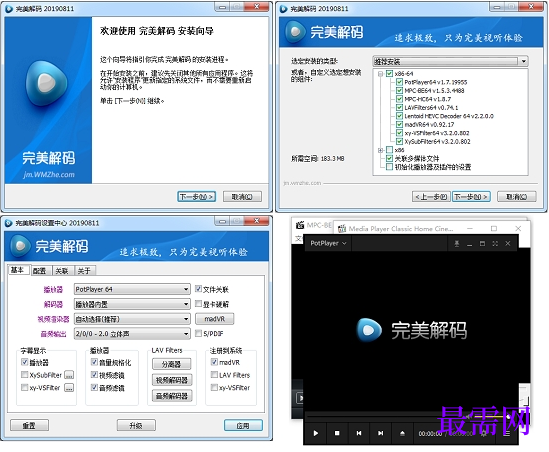This screenshot has height=452, width=549.
Task: Click 重置 button
Action: (x=29, y=425)
